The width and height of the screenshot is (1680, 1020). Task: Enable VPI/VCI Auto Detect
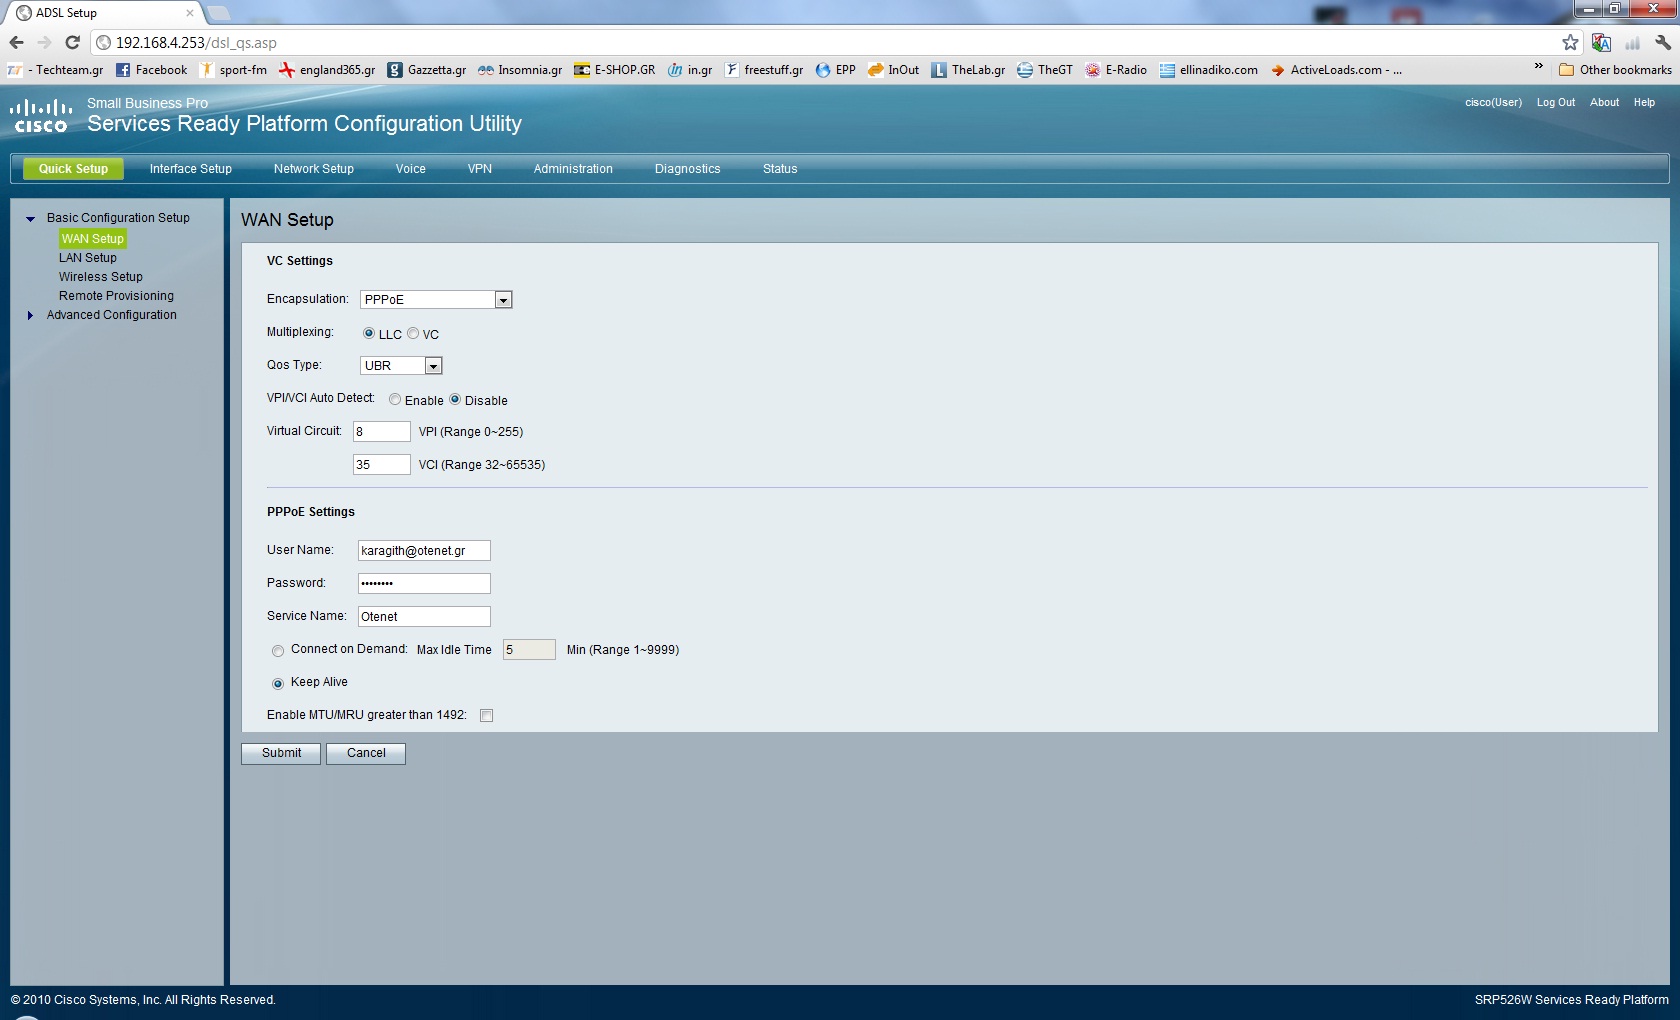point(395,399)
